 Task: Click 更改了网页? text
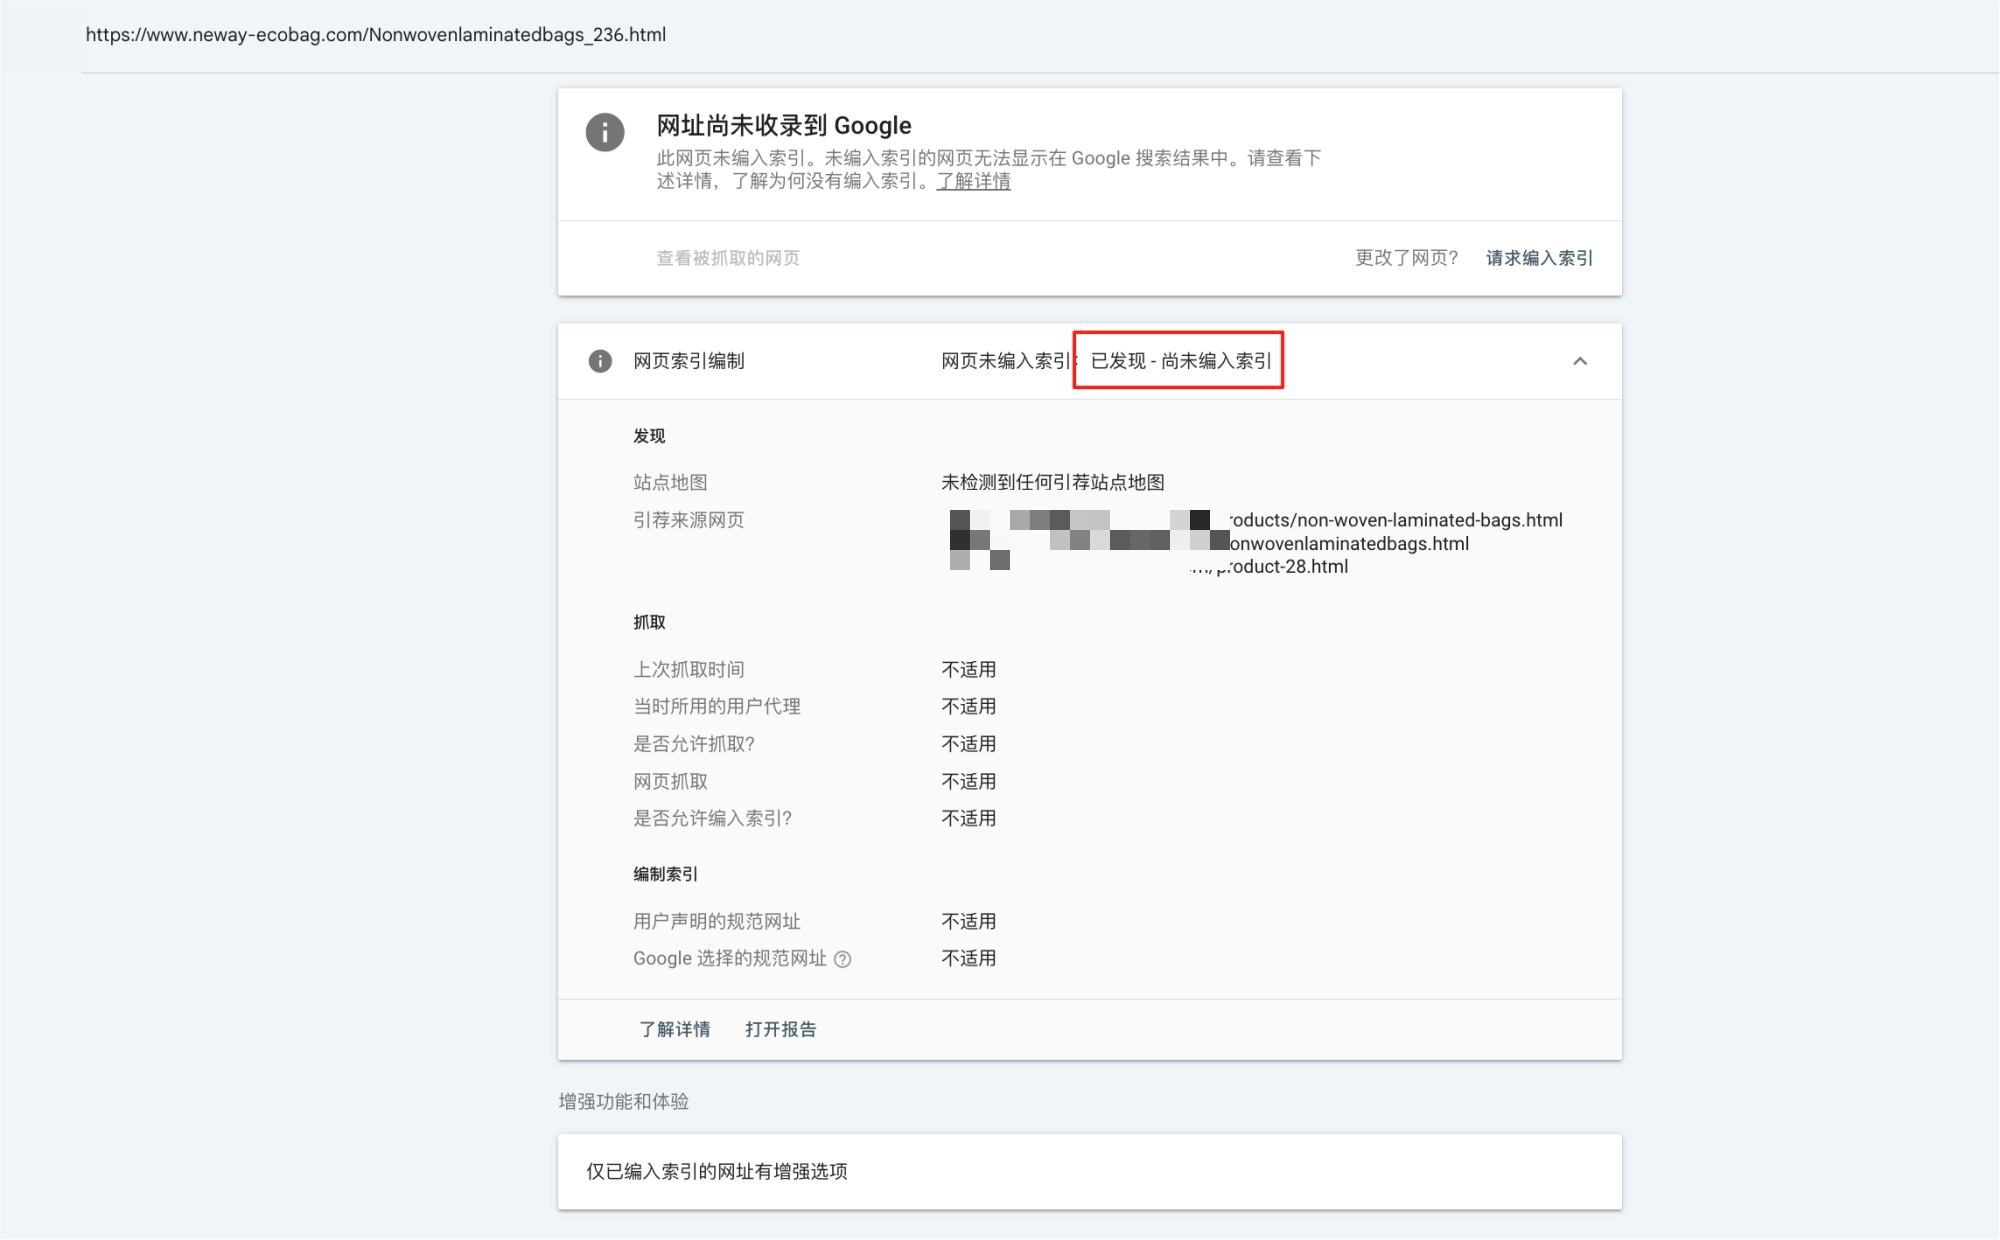[x=1406, y=258]
